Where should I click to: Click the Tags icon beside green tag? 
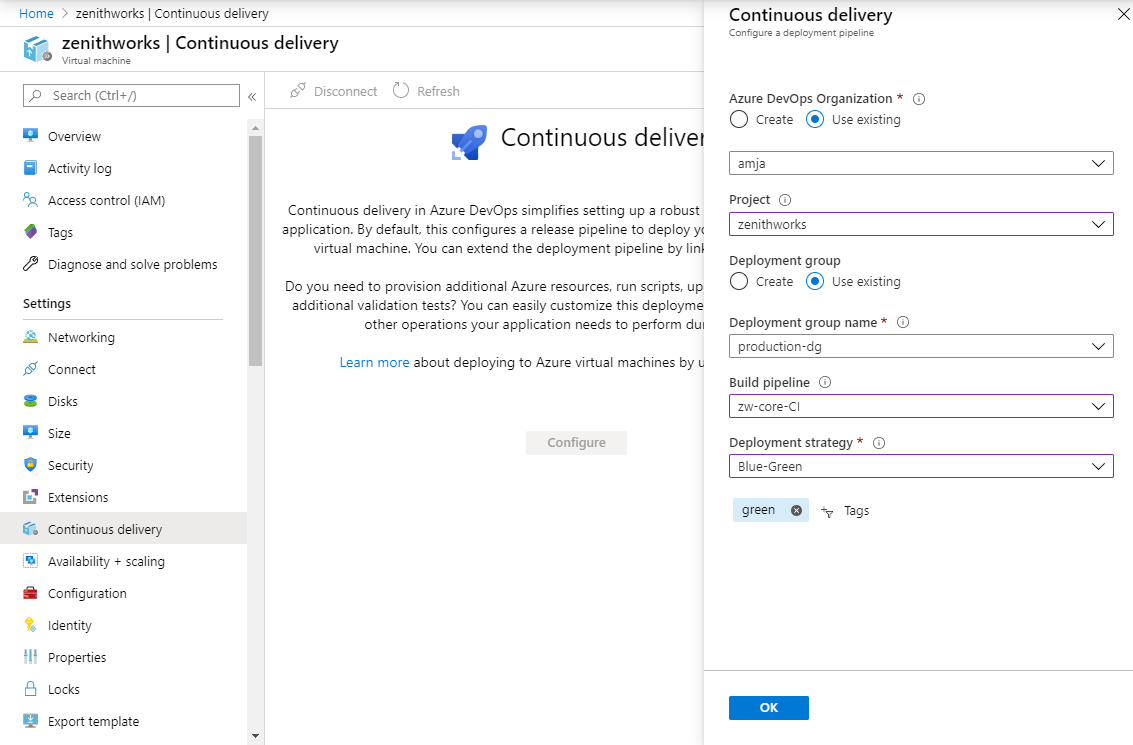click(x=827, y=511)
